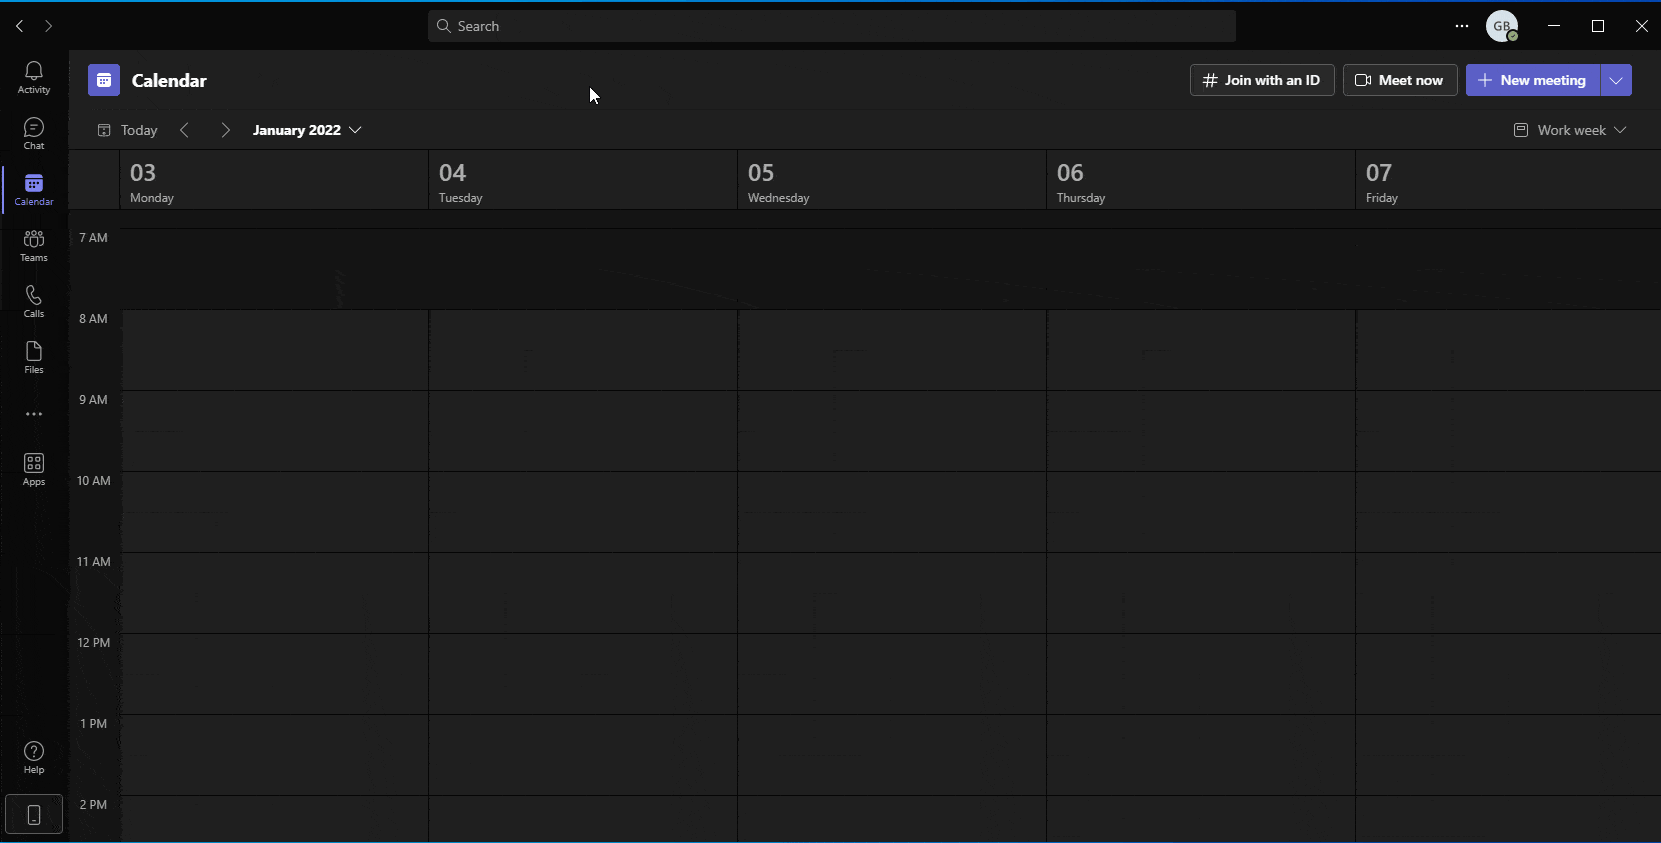This screenshot has height=843, width=1661.
Task: Go to Teams in left sidebar
Action: (34, 244)
